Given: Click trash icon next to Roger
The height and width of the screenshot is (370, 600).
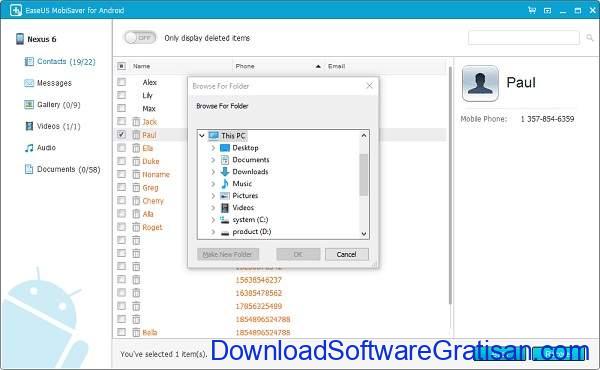Looking at the screenshot, I should point(136,227).
